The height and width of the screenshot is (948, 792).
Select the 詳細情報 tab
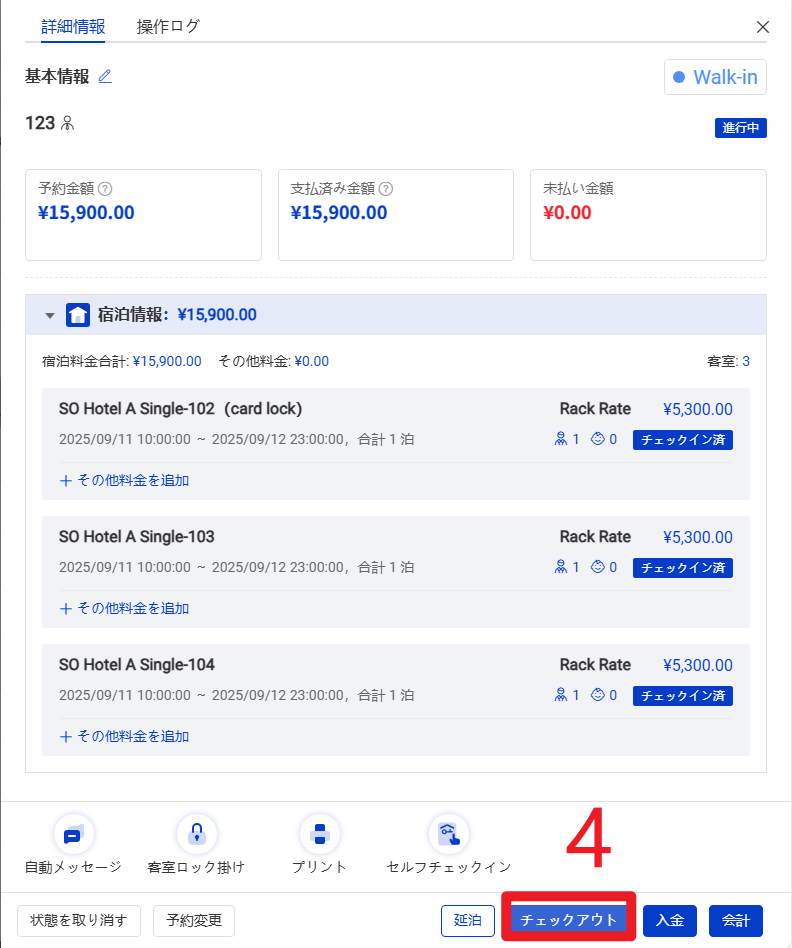click(x=73, y=27)
